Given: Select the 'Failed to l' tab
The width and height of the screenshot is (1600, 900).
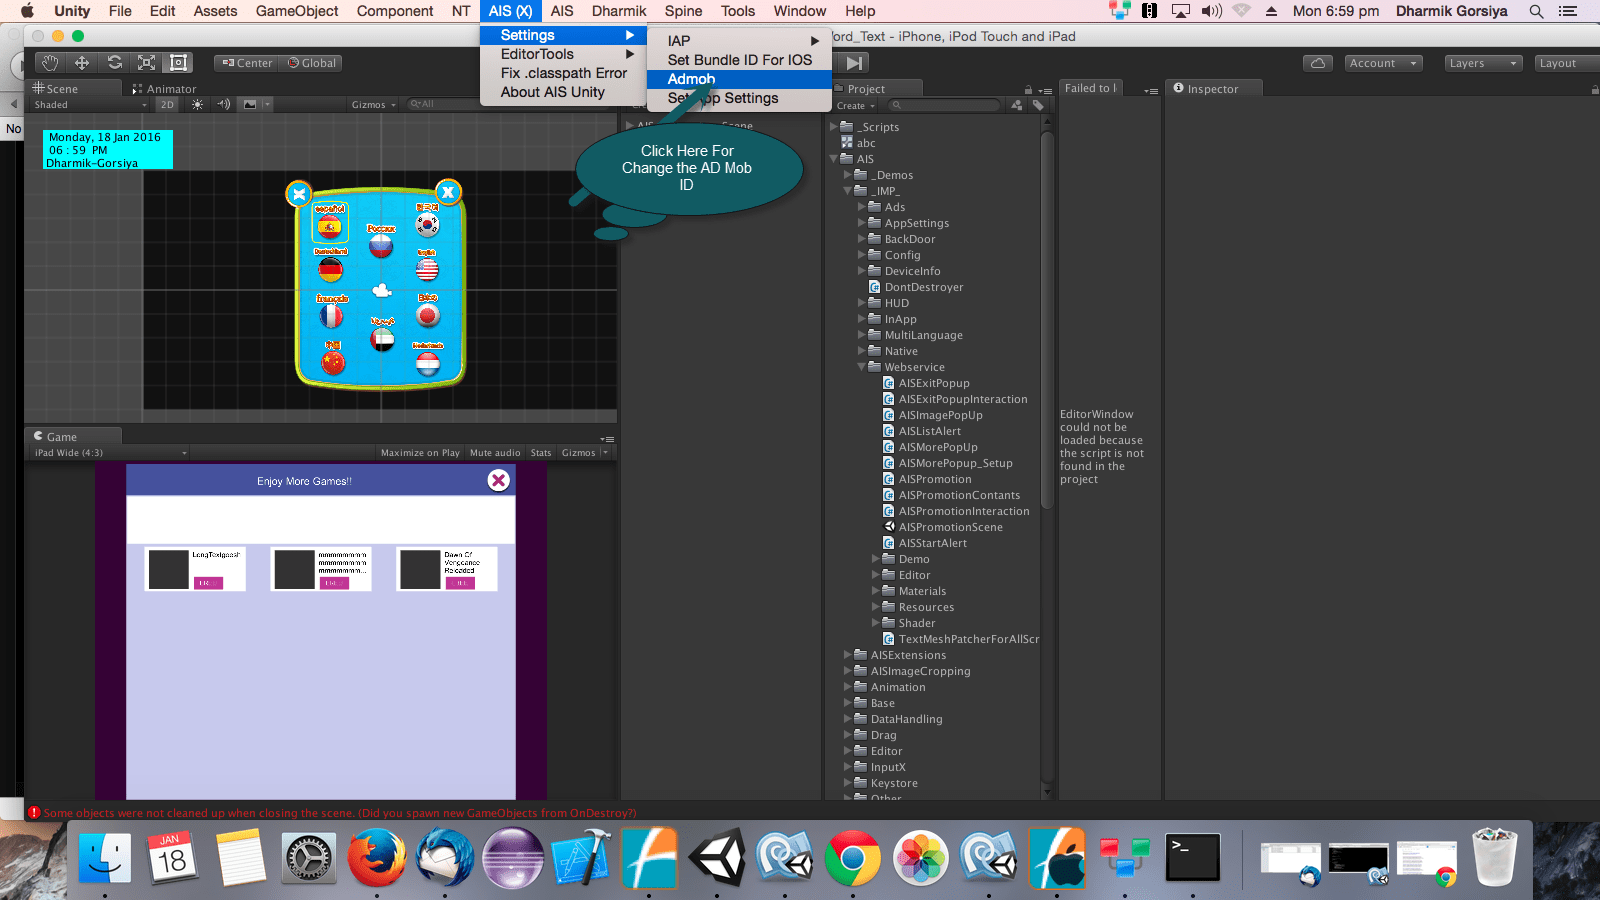Looking at the screenshot, I should point(1089,88).
